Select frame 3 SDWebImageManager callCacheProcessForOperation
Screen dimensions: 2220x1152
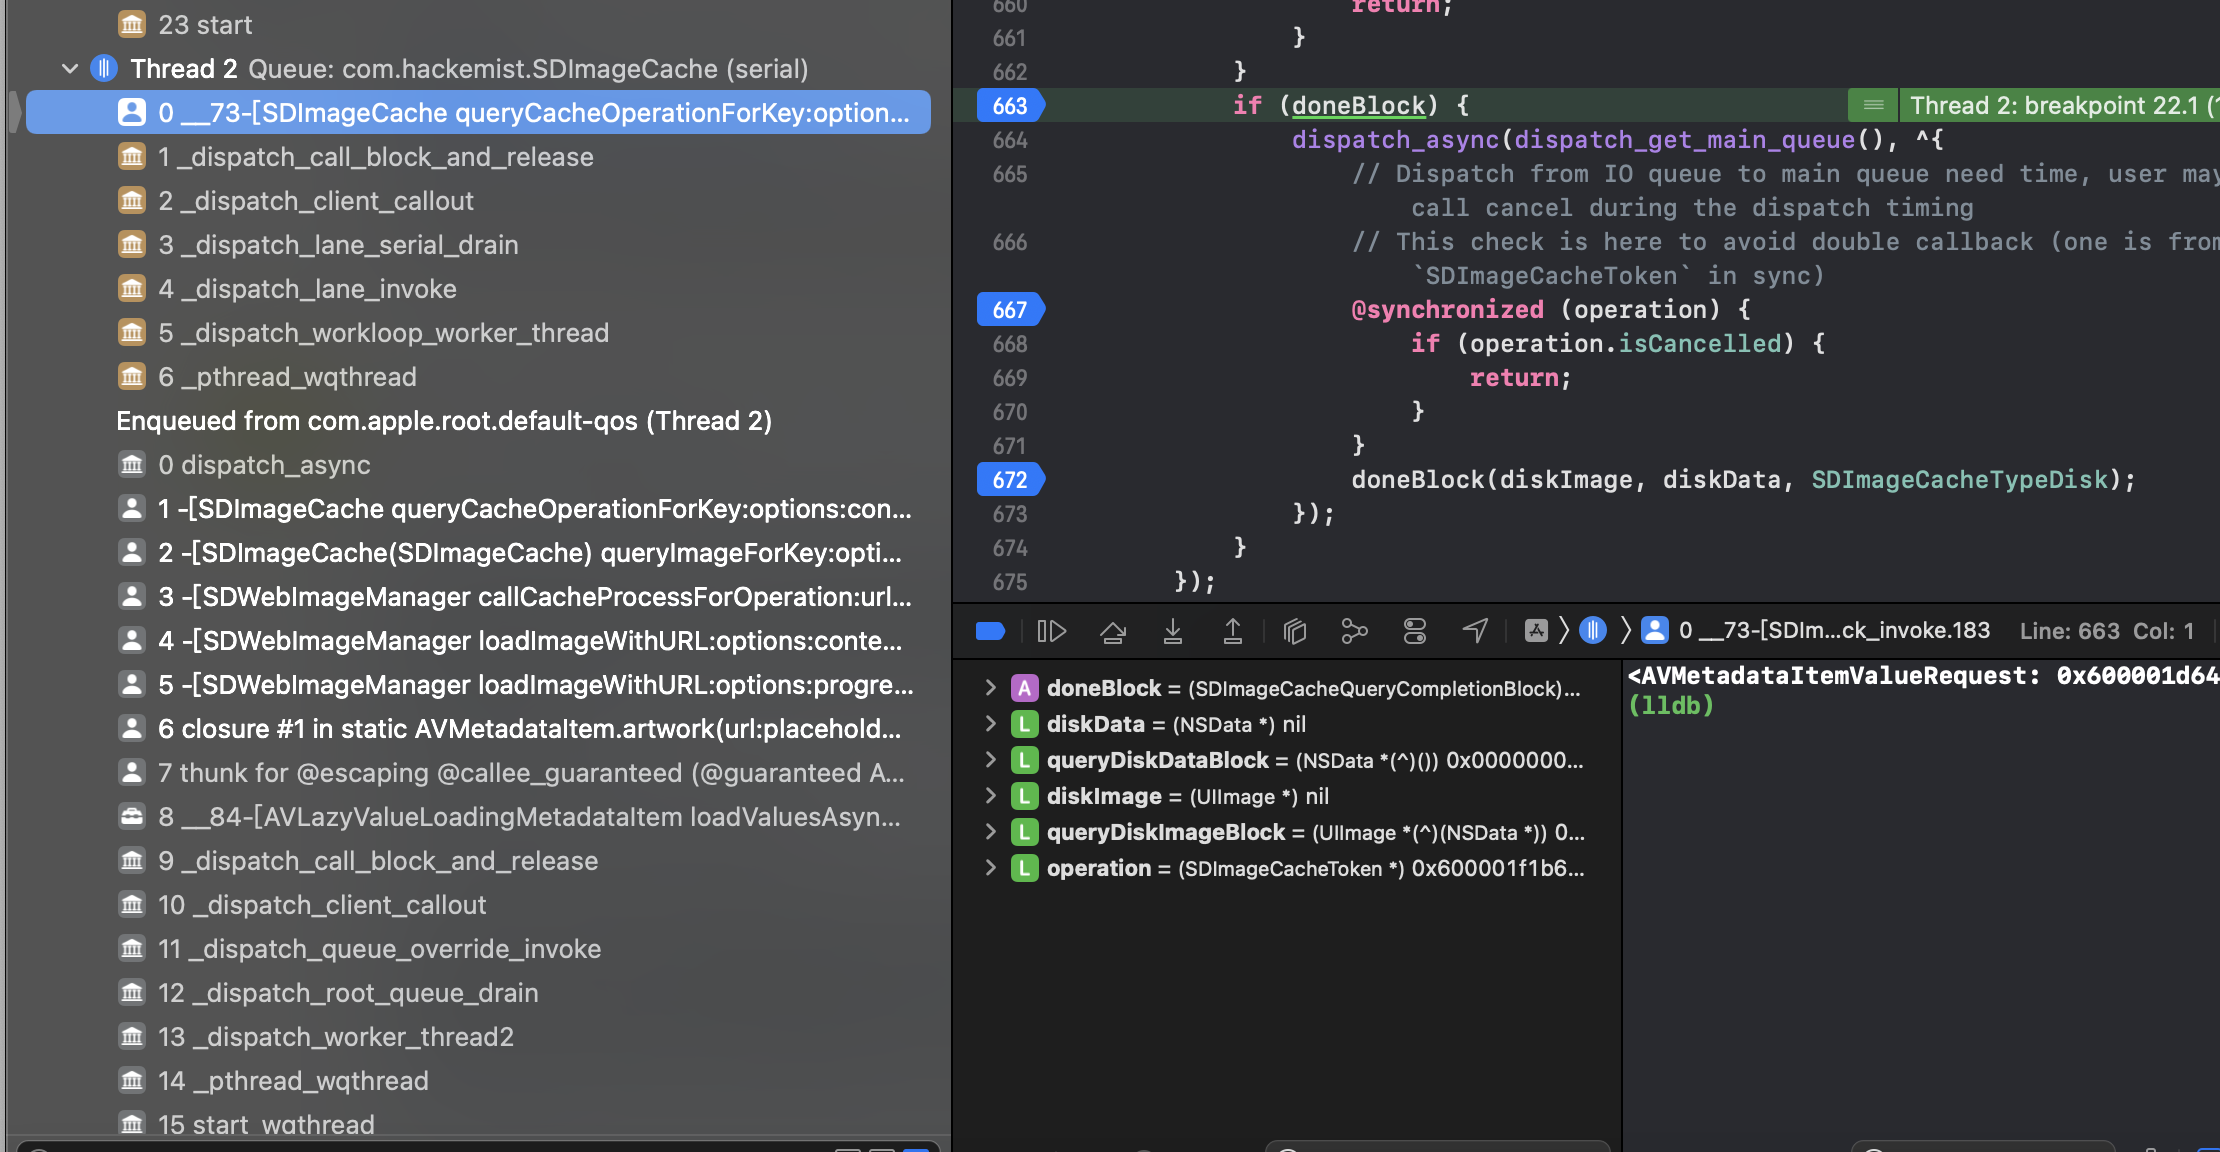tap(478, 597)
